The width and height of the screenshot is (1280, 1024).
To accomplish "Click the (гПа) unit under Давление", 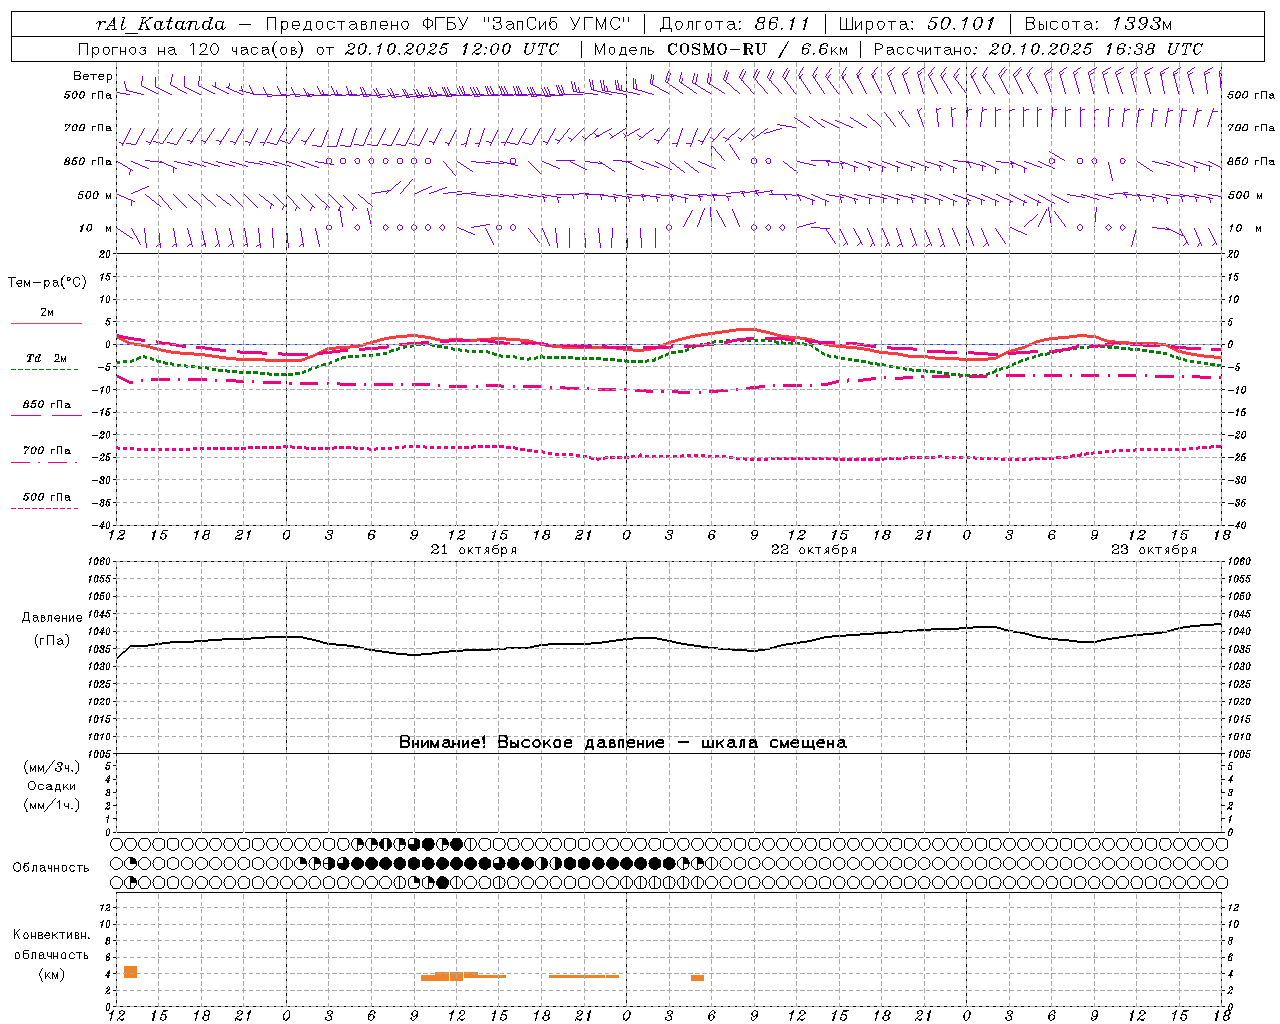I will tap(52, 641).
